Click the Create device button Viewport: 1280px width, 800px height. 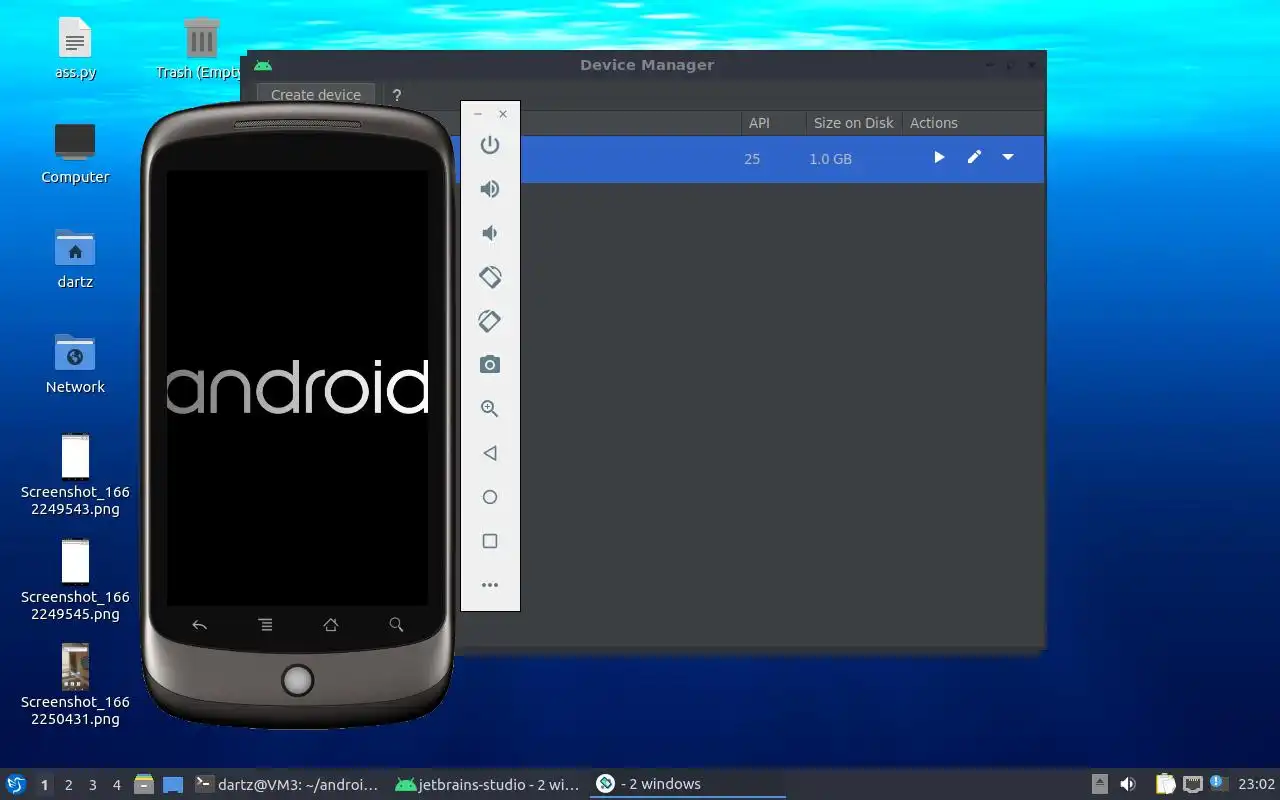point(316,95)
